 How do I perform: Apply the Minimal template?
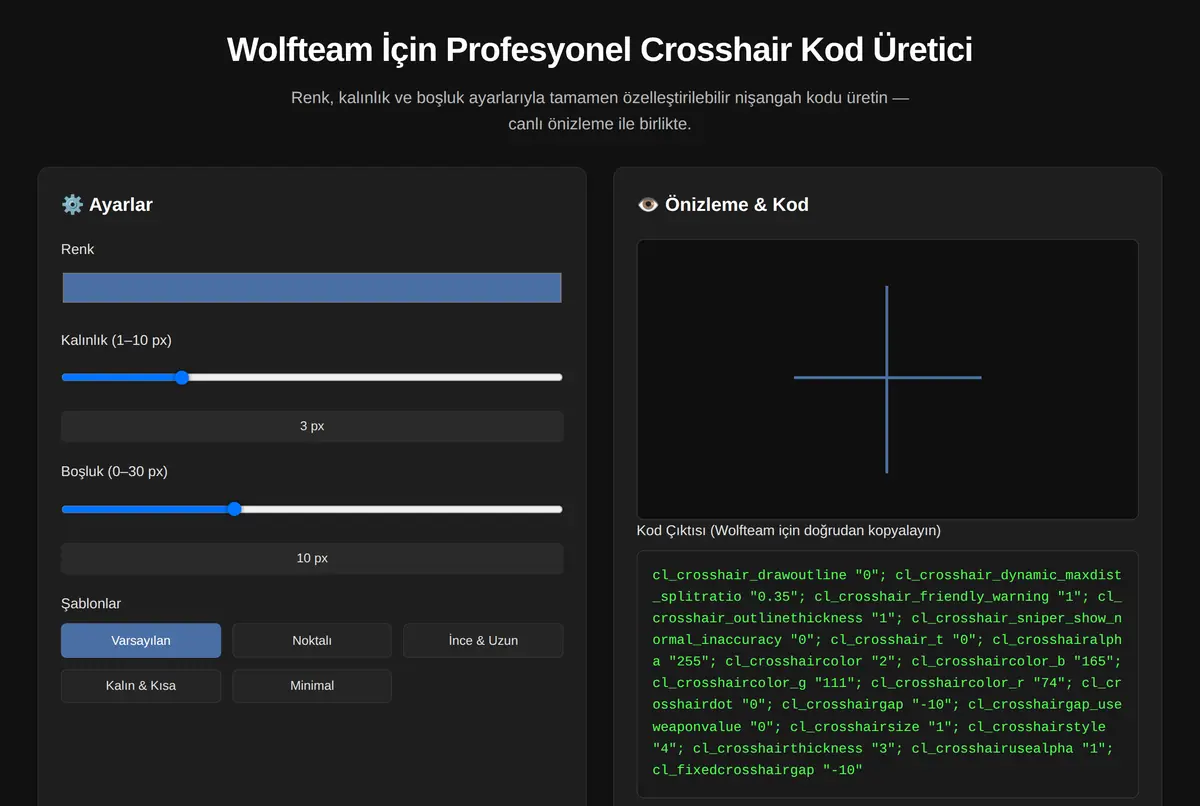[x=312, y=686]
